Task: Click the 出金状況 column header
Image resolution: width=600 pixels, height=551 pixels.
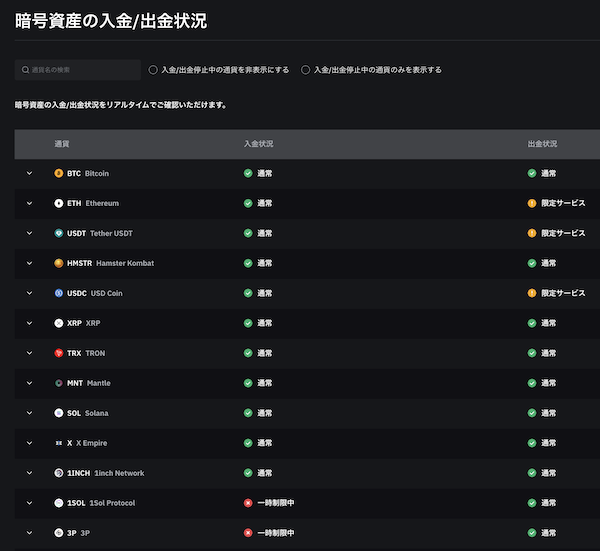Action: coord(543,144)
